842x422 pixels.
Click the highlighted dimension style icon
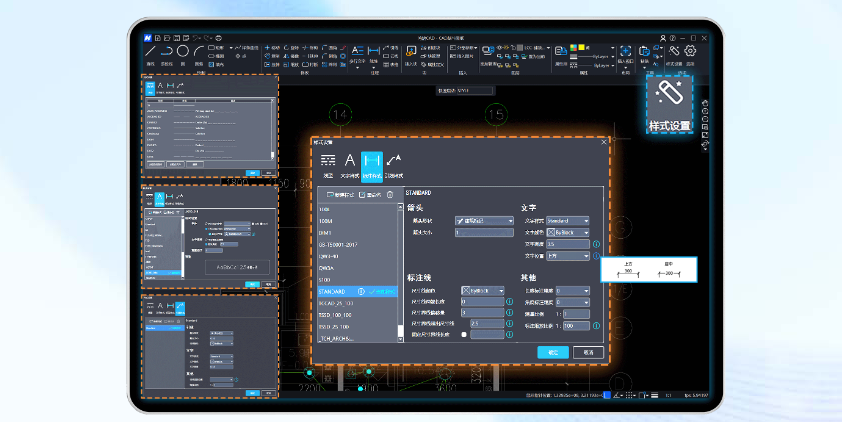click(372, 163)
